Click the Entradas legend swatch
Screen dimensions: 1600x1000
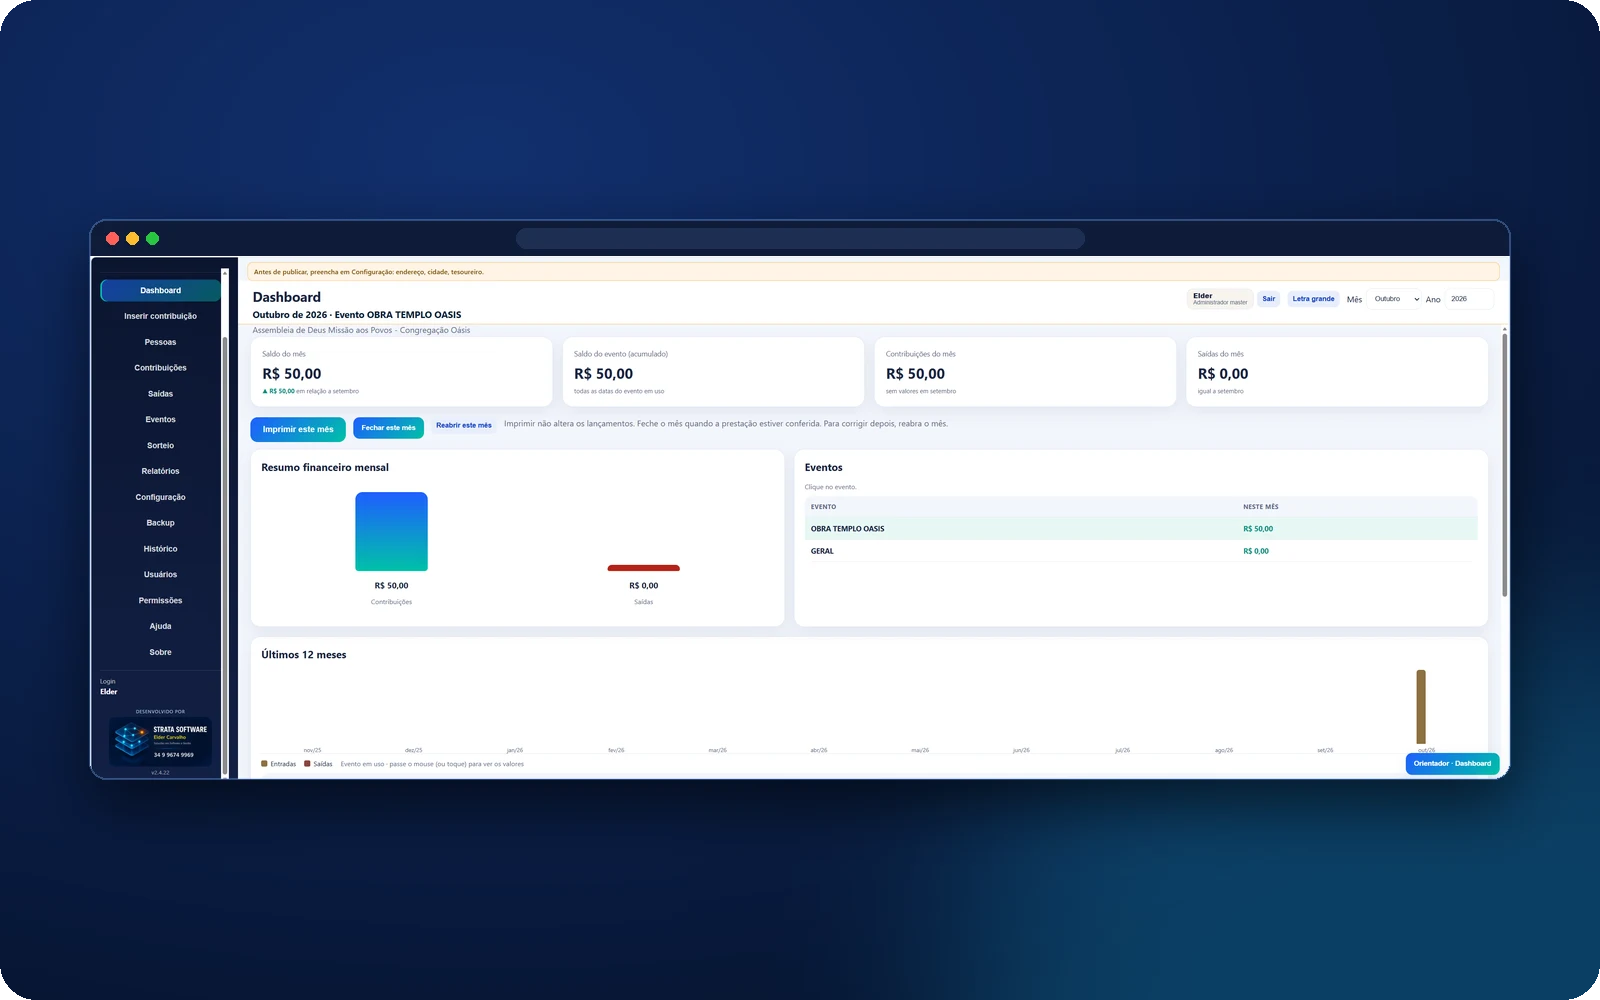tap(265, 764)
